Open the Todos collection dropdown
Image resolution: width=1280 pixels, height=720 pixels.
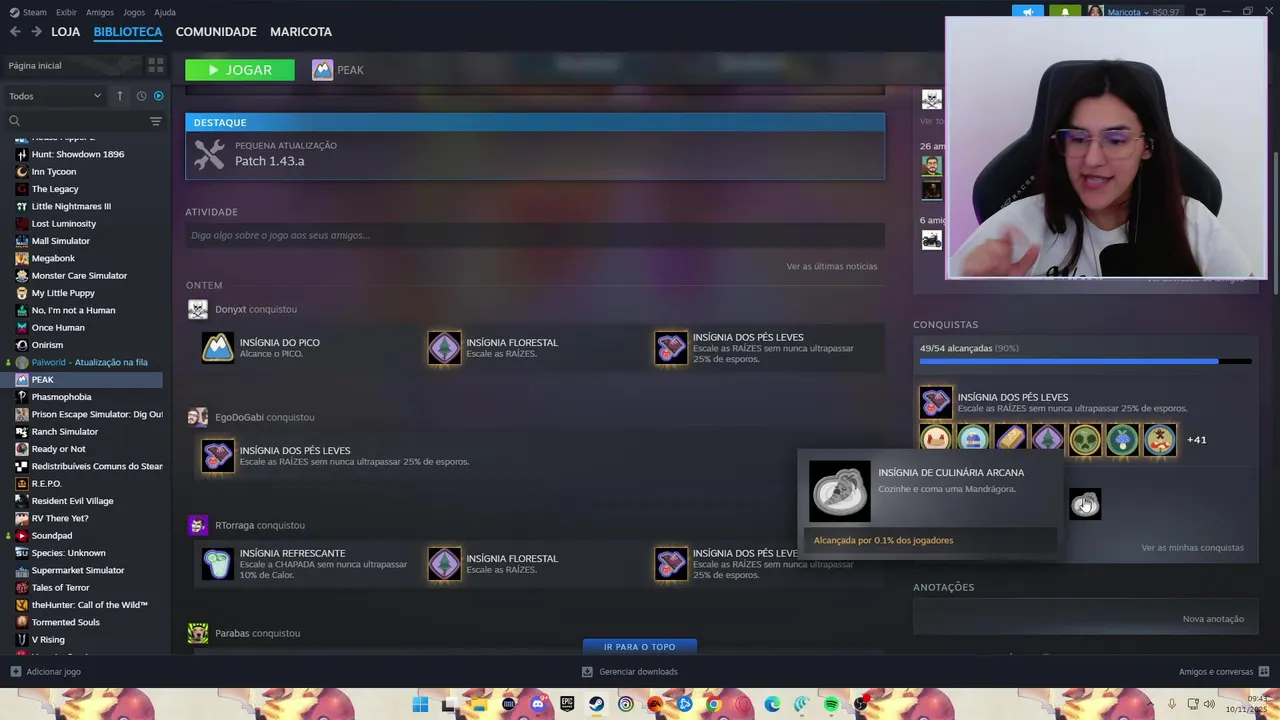coord(55,96)
